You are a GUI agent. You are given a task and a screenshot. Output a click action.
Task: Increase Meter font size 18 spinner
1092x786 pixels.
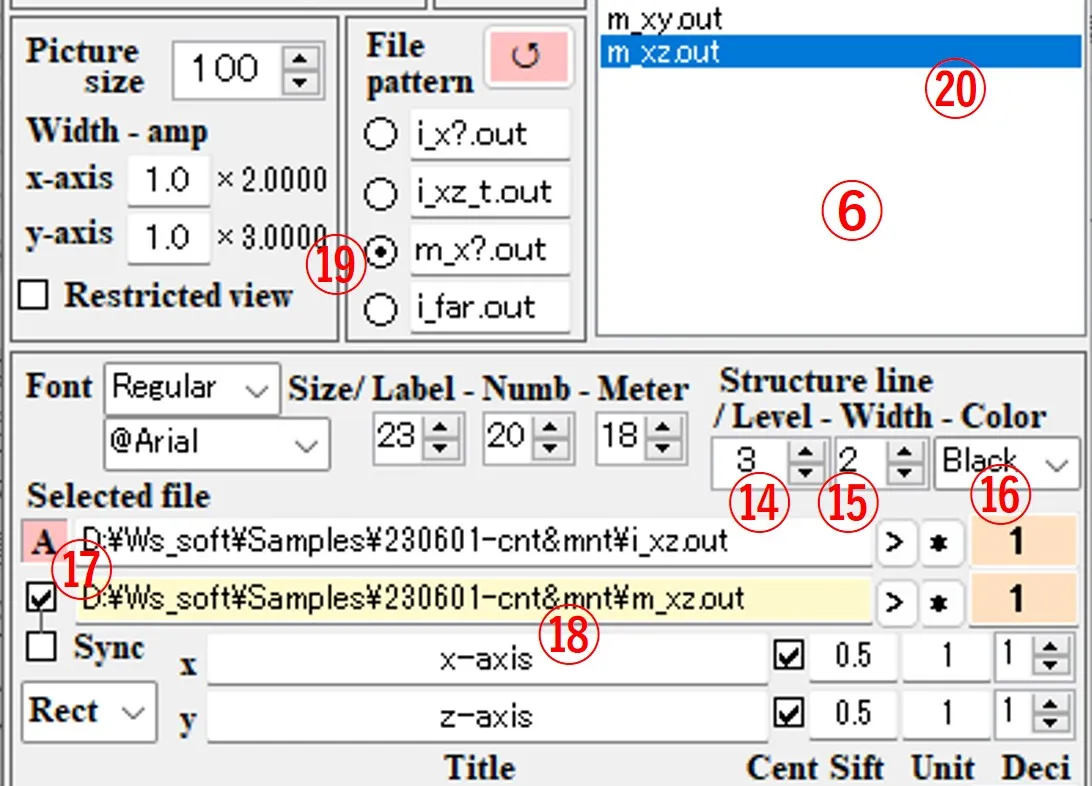point(663,427)
